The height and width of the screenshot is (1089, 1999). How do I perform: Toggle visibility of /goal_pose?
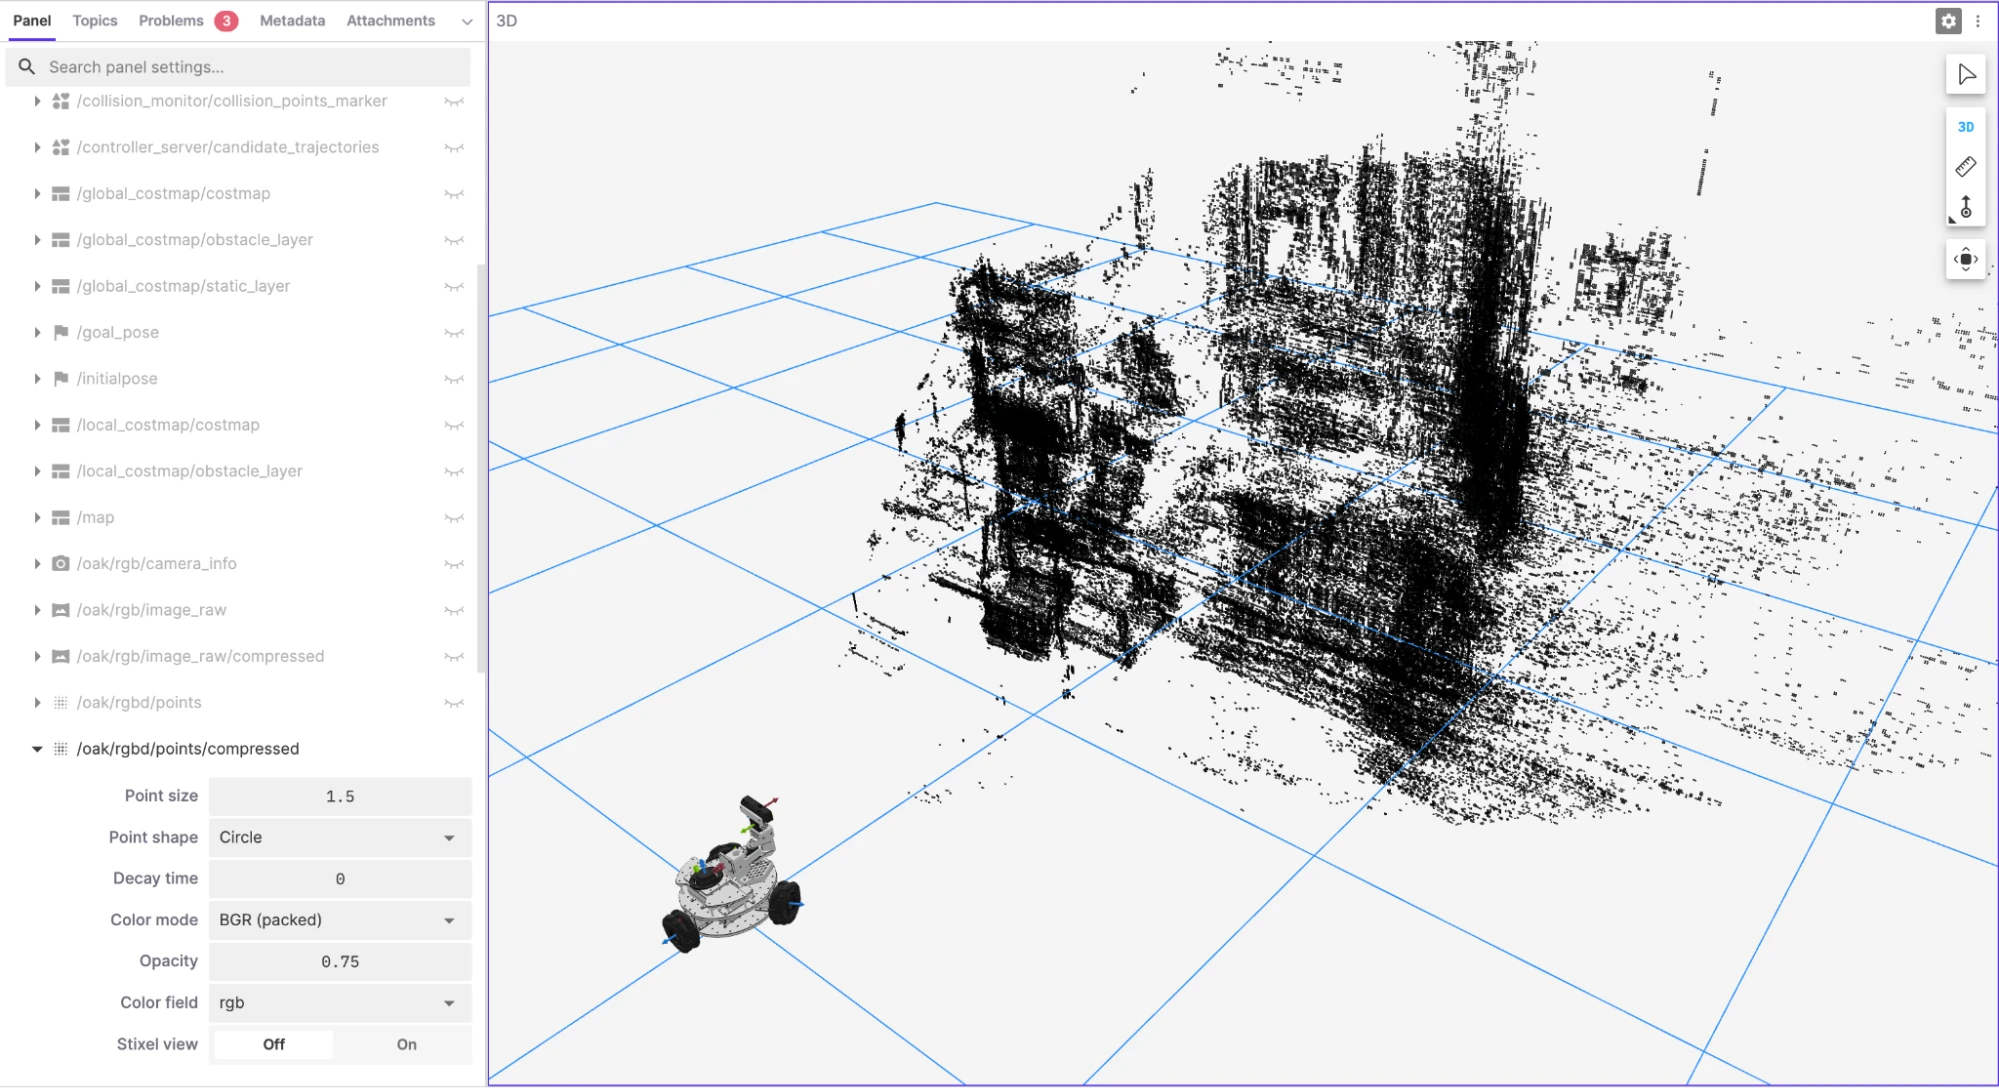pyautogui.click(x=454, y=333)
